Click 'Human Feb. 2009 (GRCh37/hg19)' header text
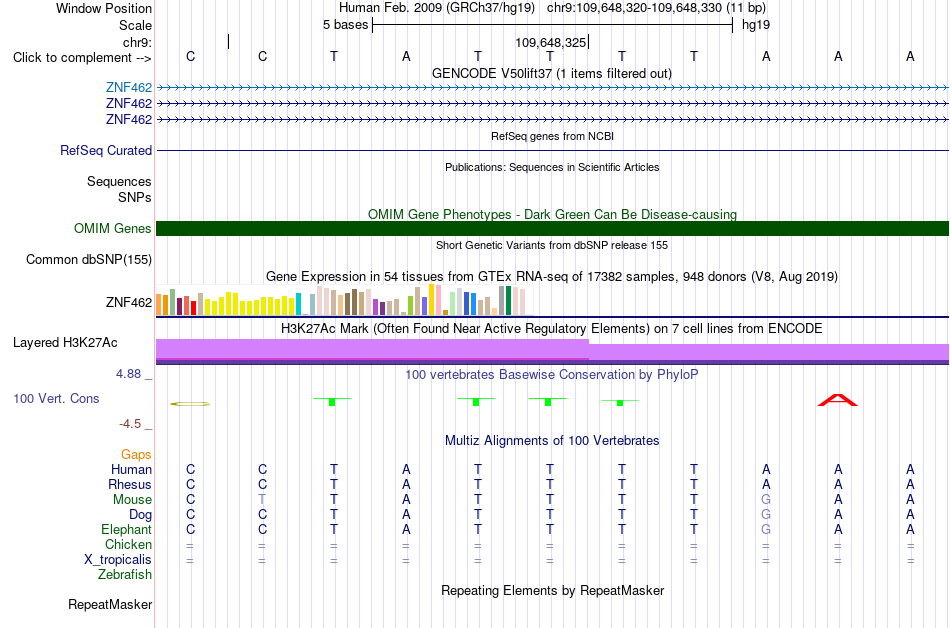Viewport: 950px width, 628px height. (x=437, y=8)
